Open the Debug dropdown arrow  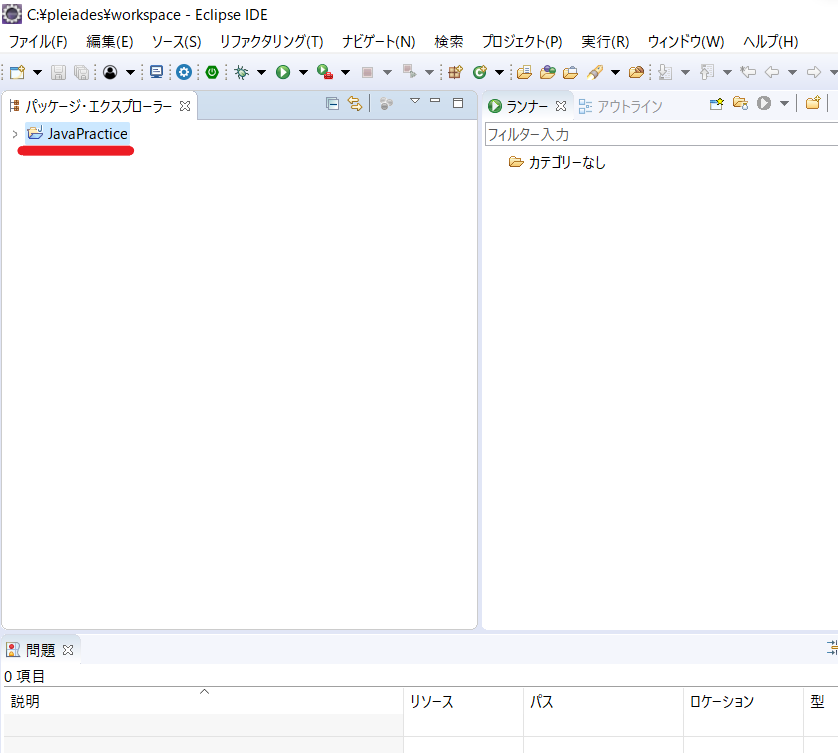261,72
